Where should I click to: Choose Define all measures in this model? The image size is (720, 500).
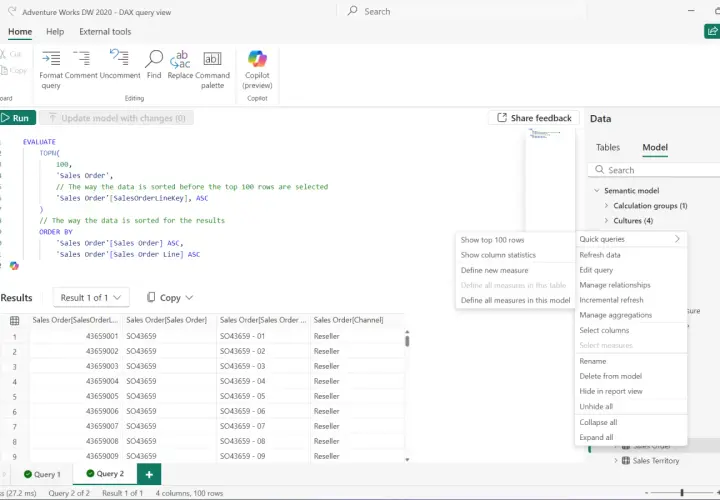[x=515, y=300]
